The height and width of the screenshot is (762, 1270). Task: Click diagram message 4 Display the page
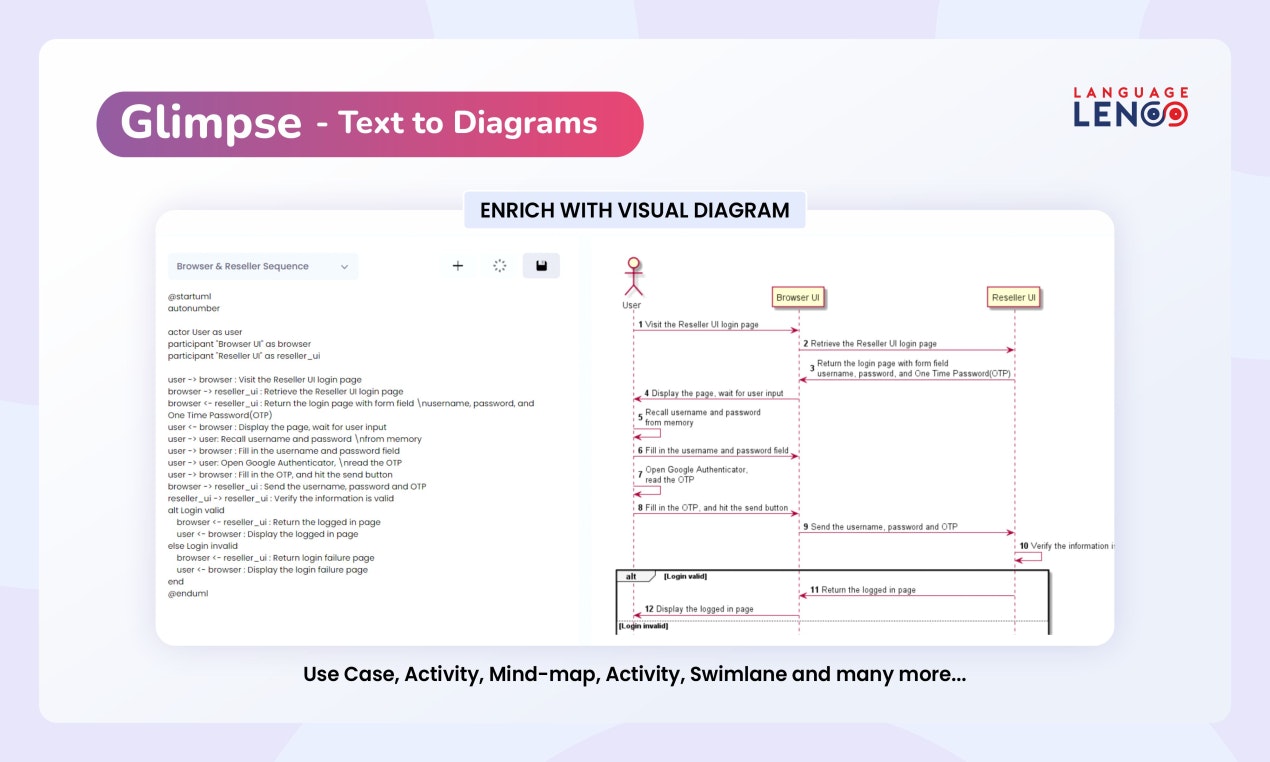pos(714,393)
